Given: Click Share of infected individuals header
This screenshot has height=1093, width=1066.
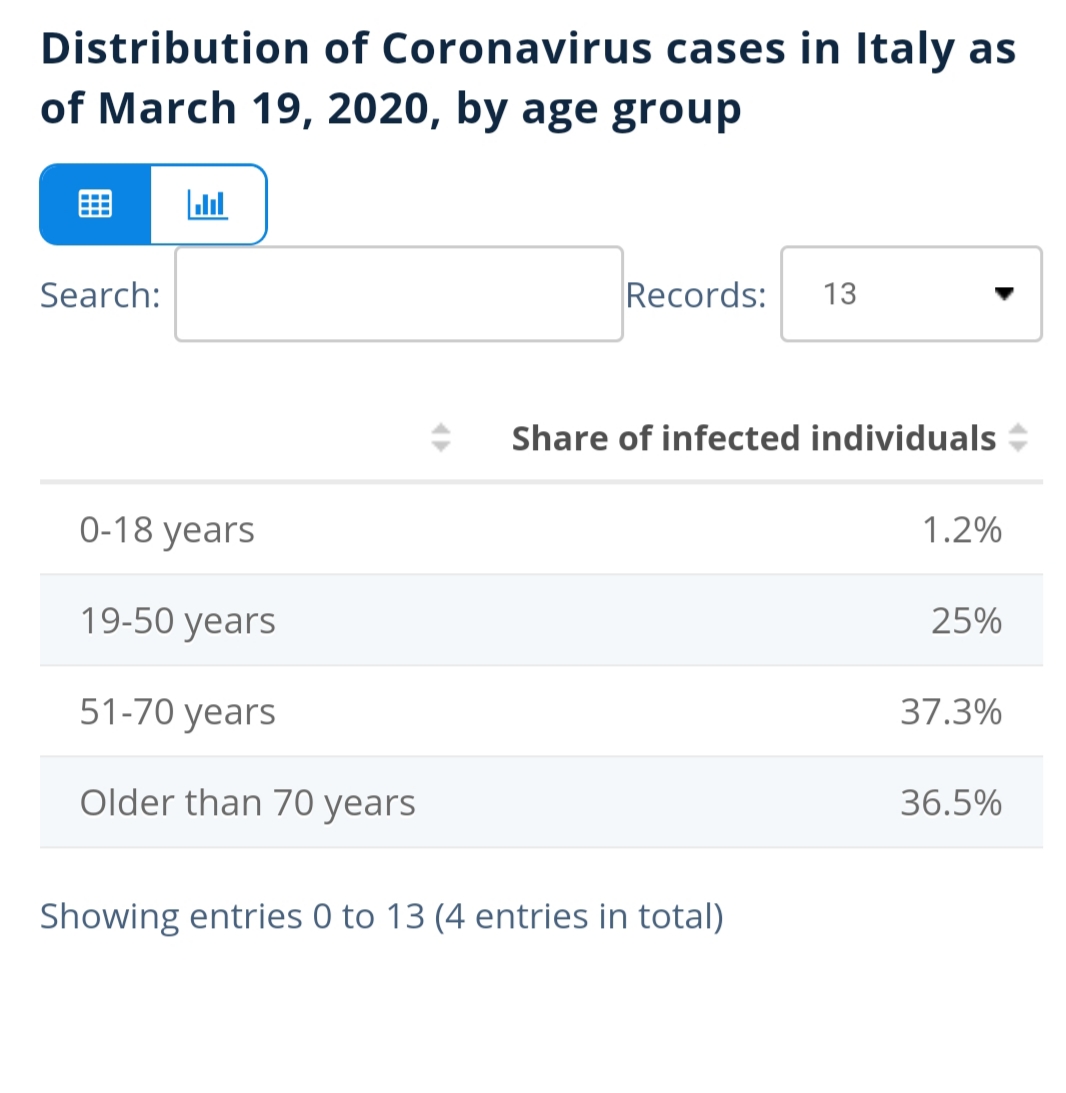Looking at the screenshot, I should (x=754, y=438).
